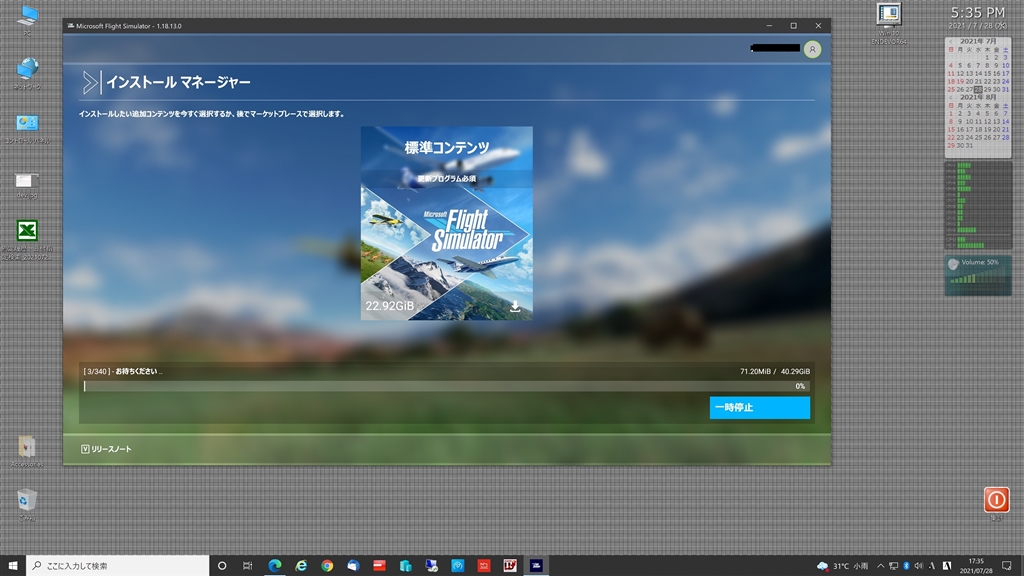Select the 標準コンテンツ Flight Simulator package thumbnail
The image size is (1024, 576).
[447, 223]
